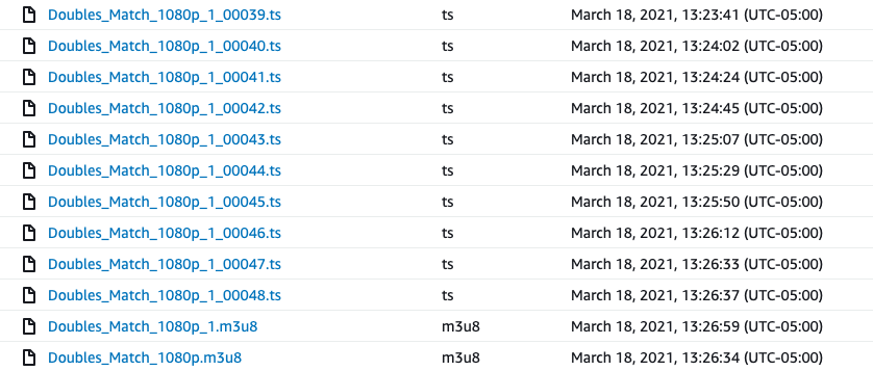The image size is (874, 372).
Task: Open Doubles_Match_1080p_1_00041.ts object link
Action: pos(164,77)
